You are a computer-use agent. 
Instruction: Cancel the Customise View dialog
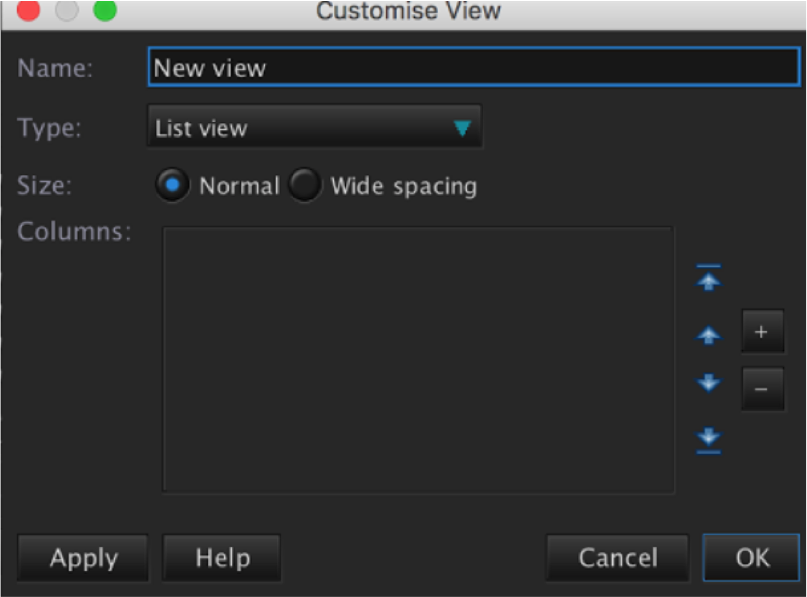tap(617, 557)
